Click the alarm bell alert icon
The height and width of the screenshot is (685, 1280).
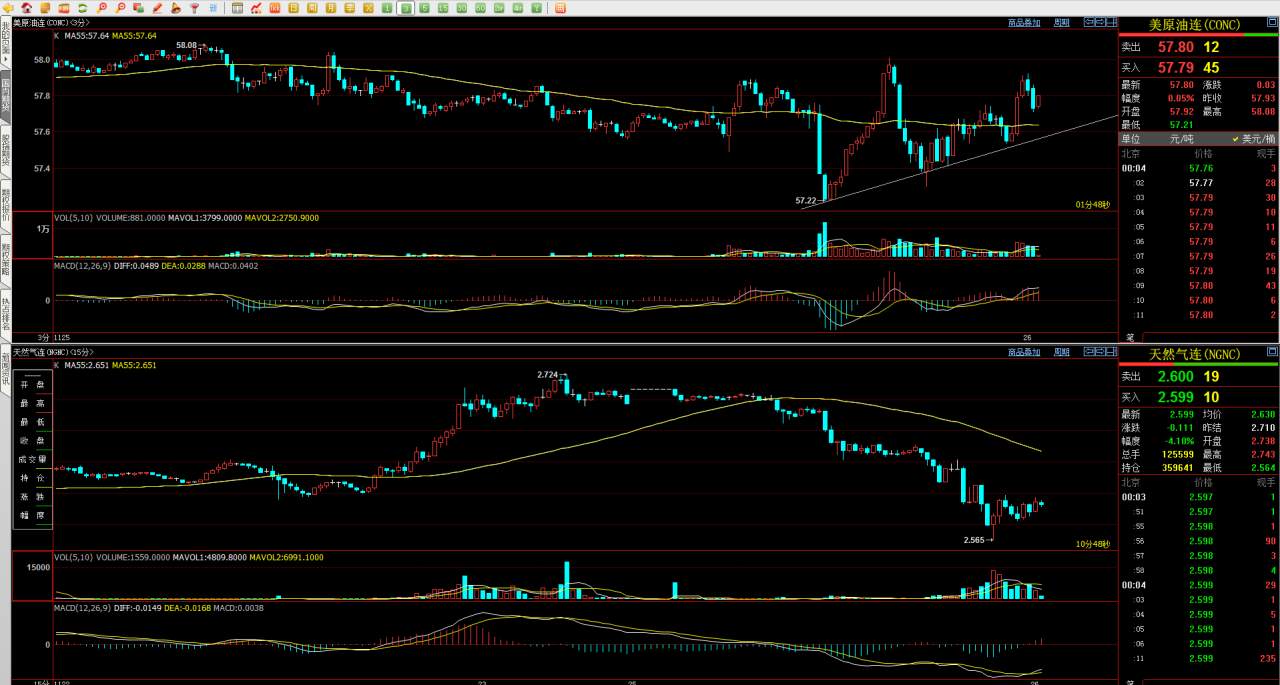pyautogui.click(x=176, y=8)
